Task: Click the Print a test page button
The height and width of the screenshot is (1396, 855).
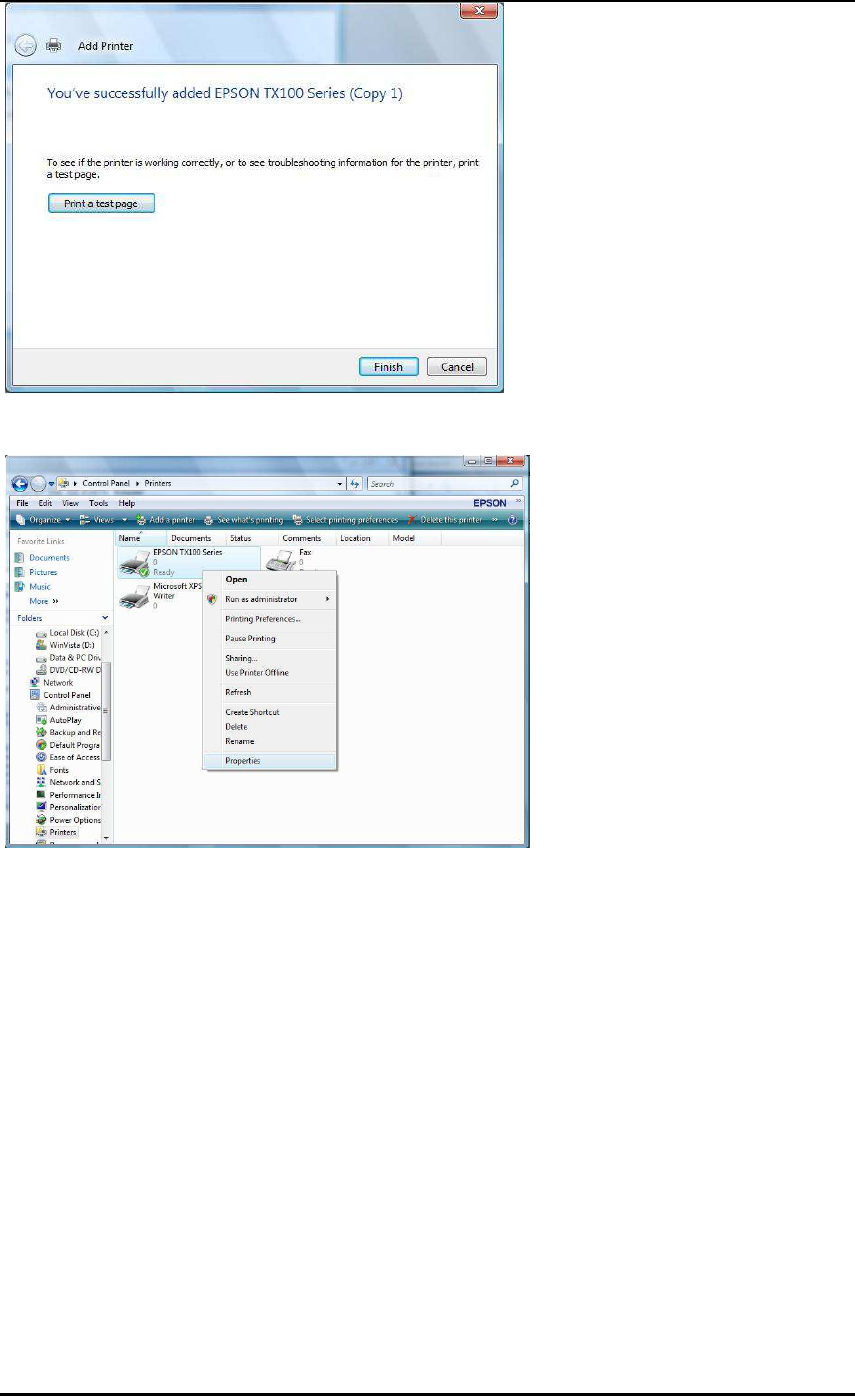Action: (101, 203)
